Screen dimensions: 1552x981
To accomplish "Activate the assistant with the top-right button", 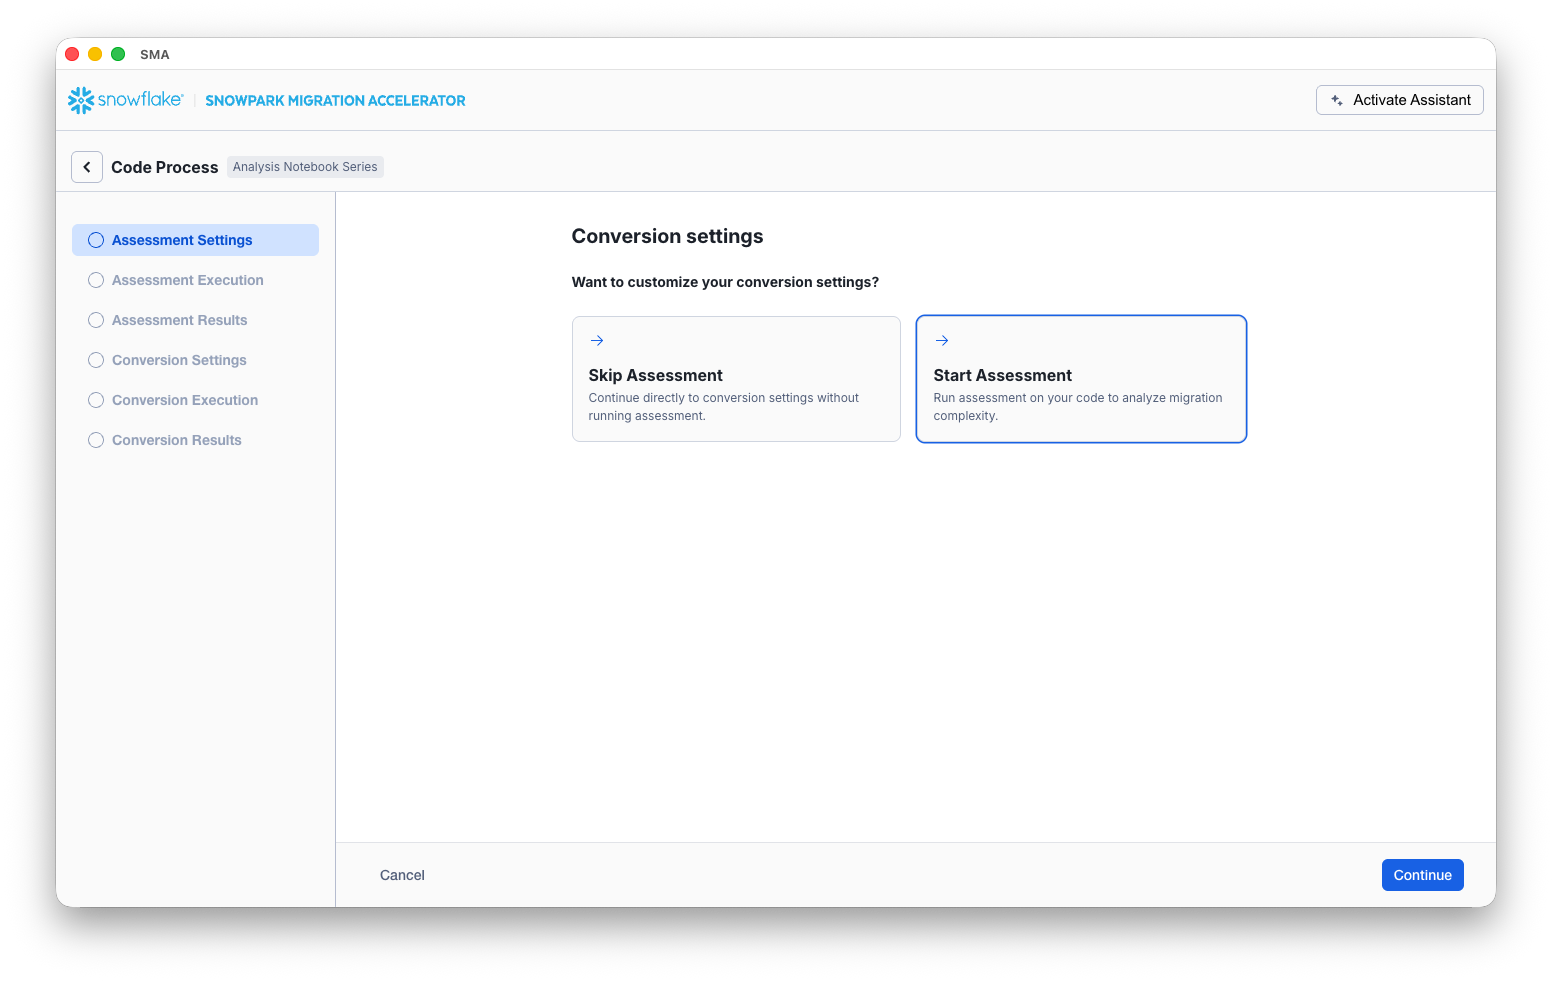I will tap(1399, 100).
